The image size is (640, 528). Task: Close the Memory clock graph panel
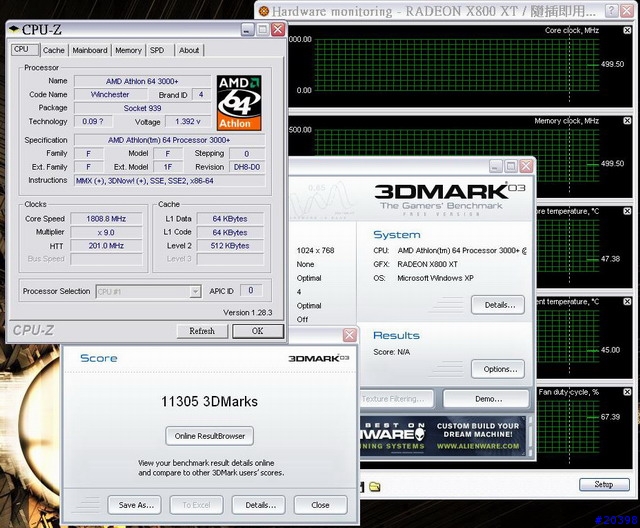pos(627,121)
